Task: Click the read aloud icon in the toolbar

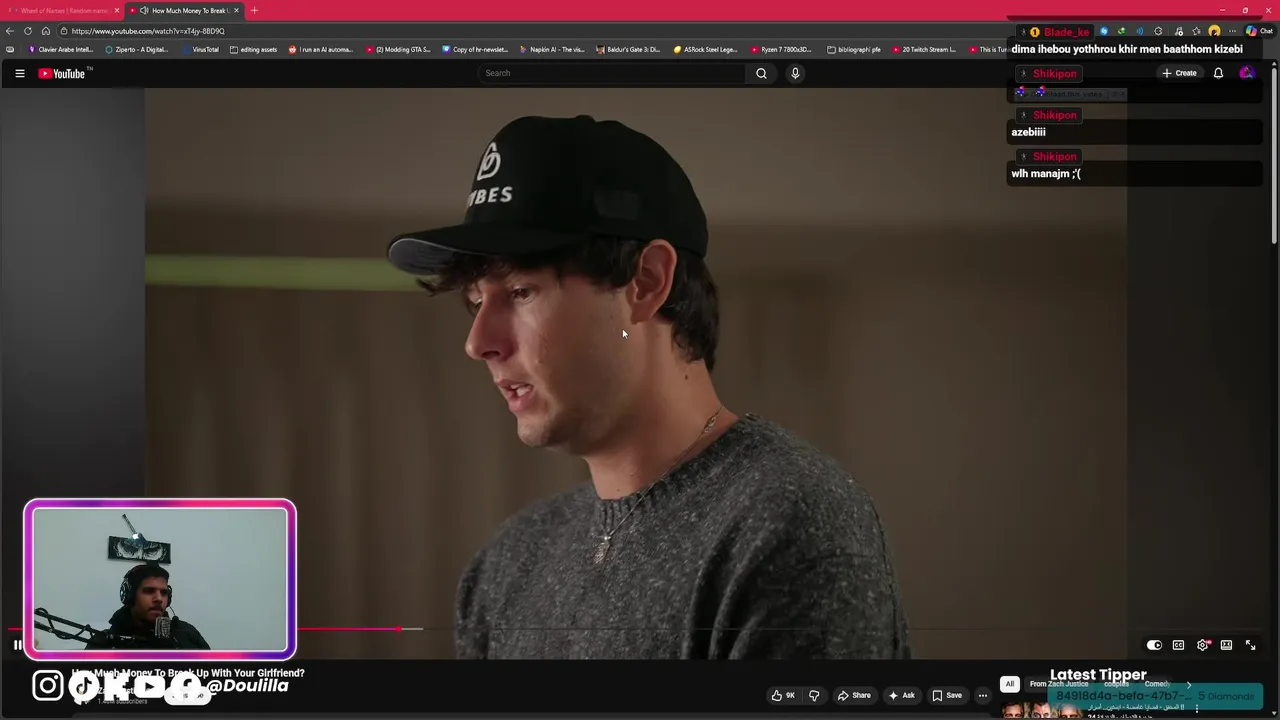Action: [x=1139, y=31]
